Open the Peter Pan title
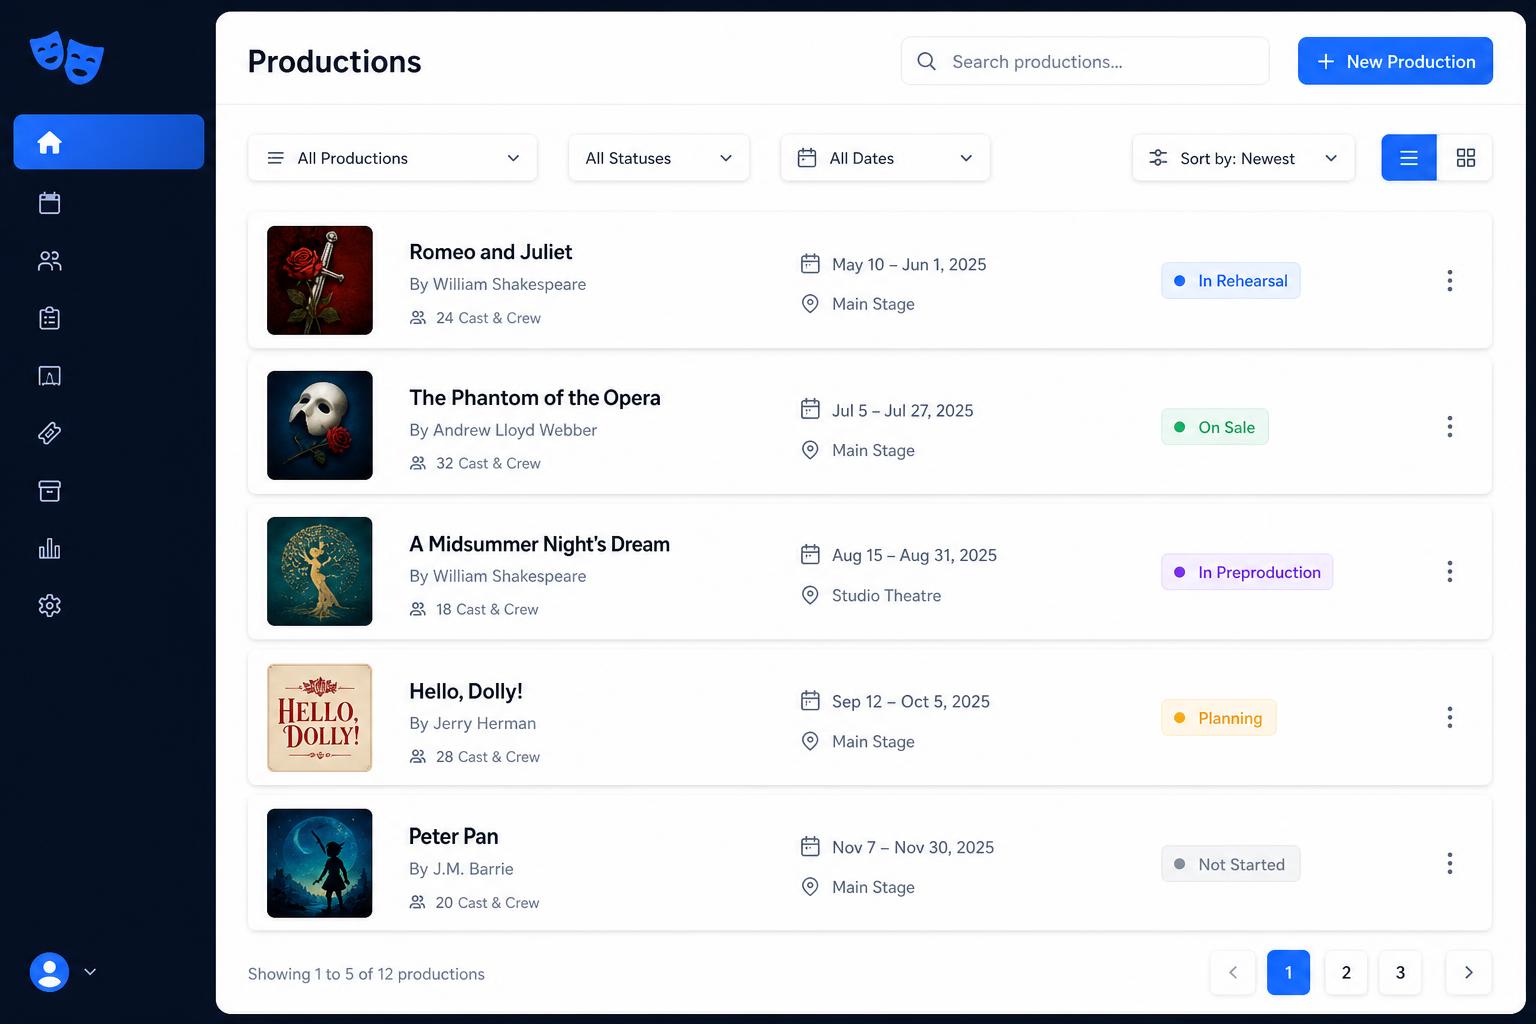This screenshot has width=1536, height=1024. coord(453,836)
